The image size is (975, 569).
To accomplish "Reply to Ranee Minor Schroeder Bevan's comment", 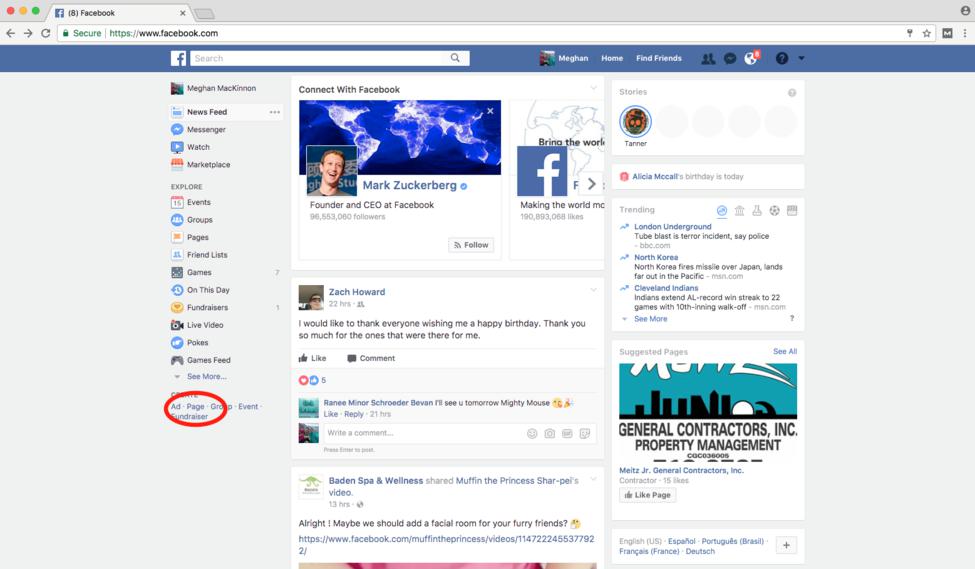I will [x=354, y=414].
